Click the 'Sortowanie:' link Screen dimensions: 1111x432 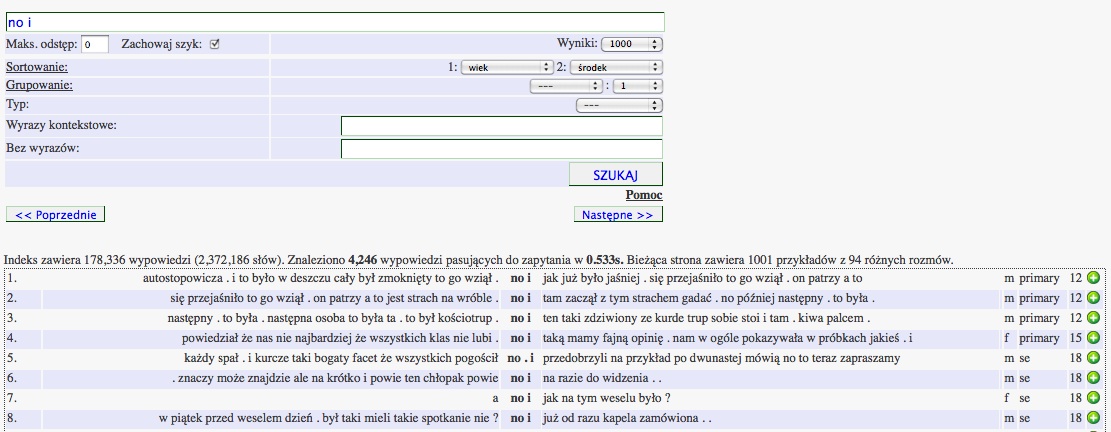point(37,67)
